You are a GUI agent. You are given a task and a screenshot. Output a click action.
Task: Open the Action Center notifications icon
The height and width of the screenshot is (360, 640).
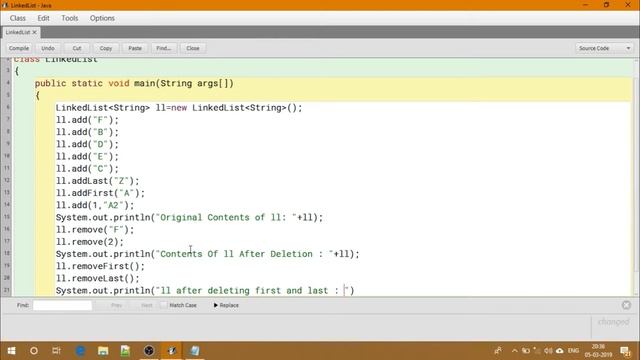[x=625, y=351]
